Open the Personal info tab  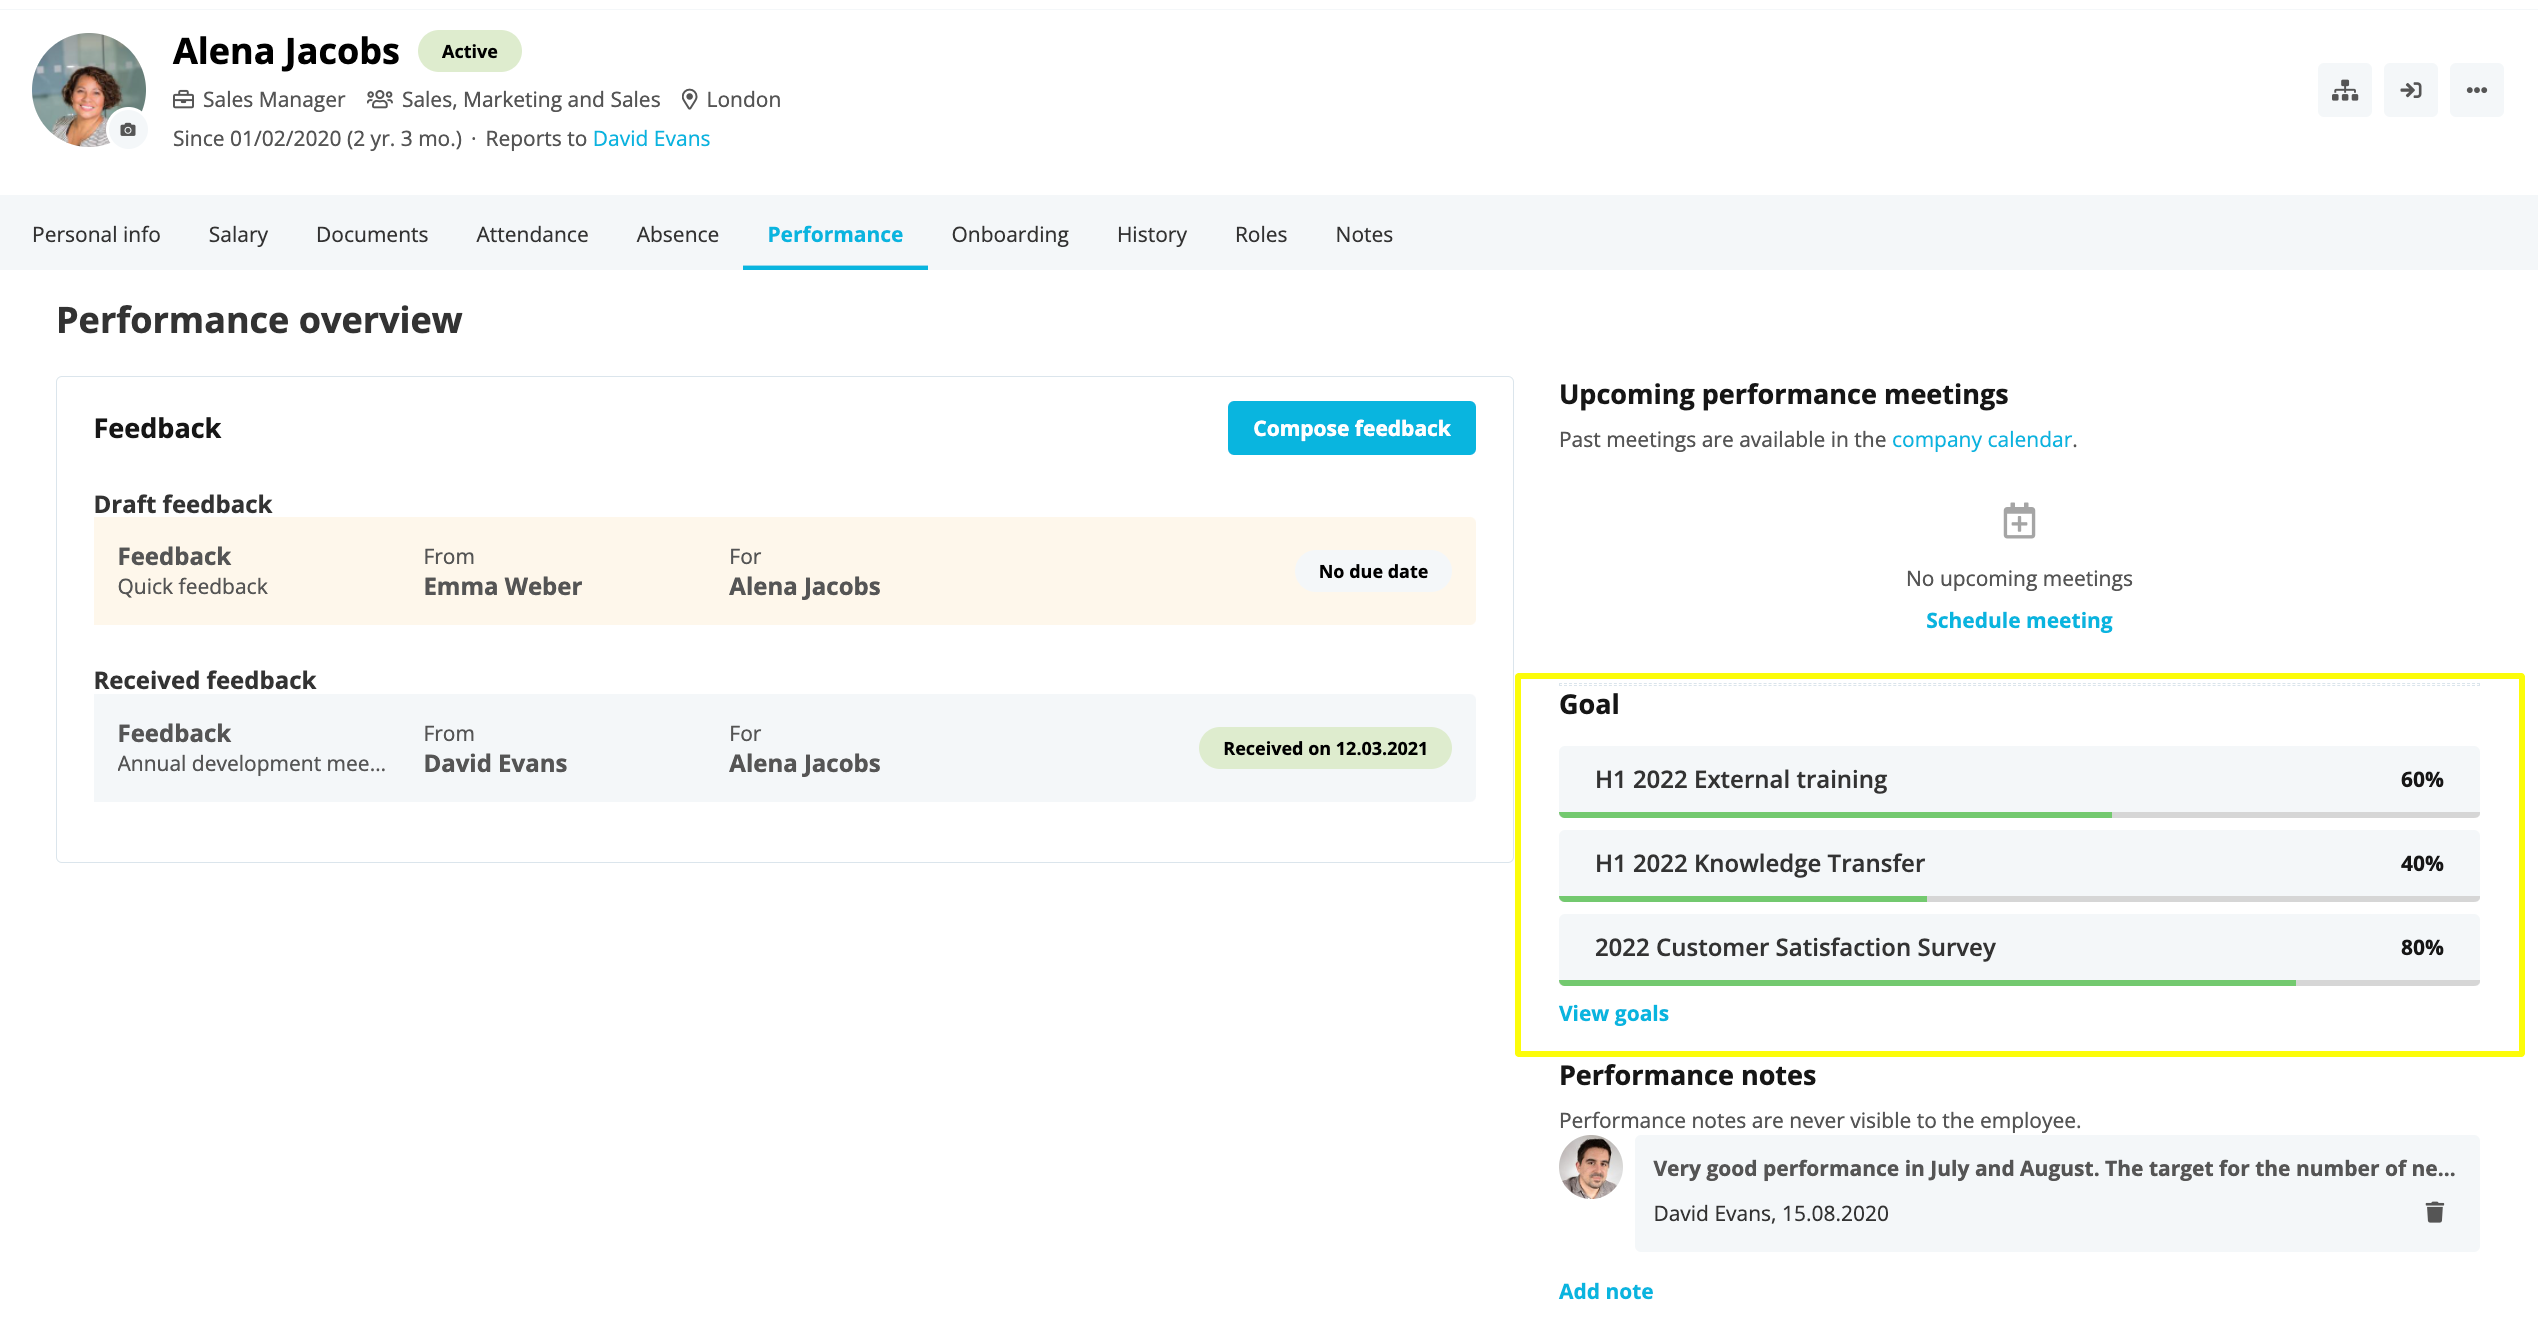(x=96, y=234)
